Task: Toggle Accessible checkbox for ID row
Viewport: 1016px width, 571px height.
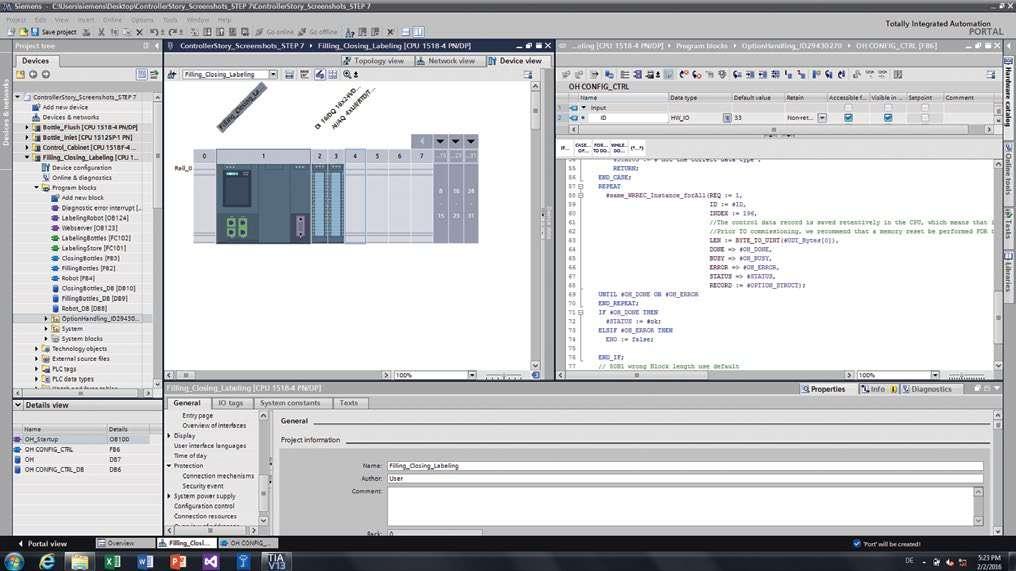Action: click(x=848, y=118)
